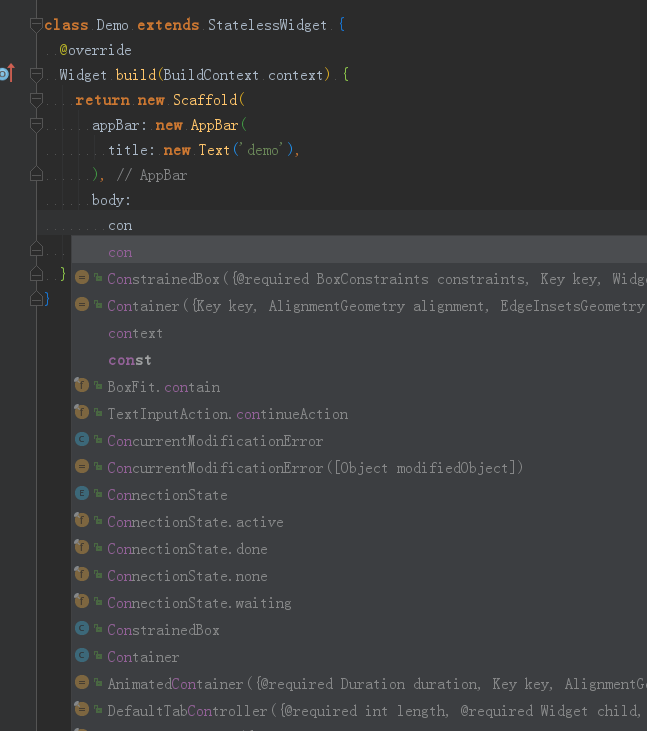Select the Container class suggestion

pos(359,657)
